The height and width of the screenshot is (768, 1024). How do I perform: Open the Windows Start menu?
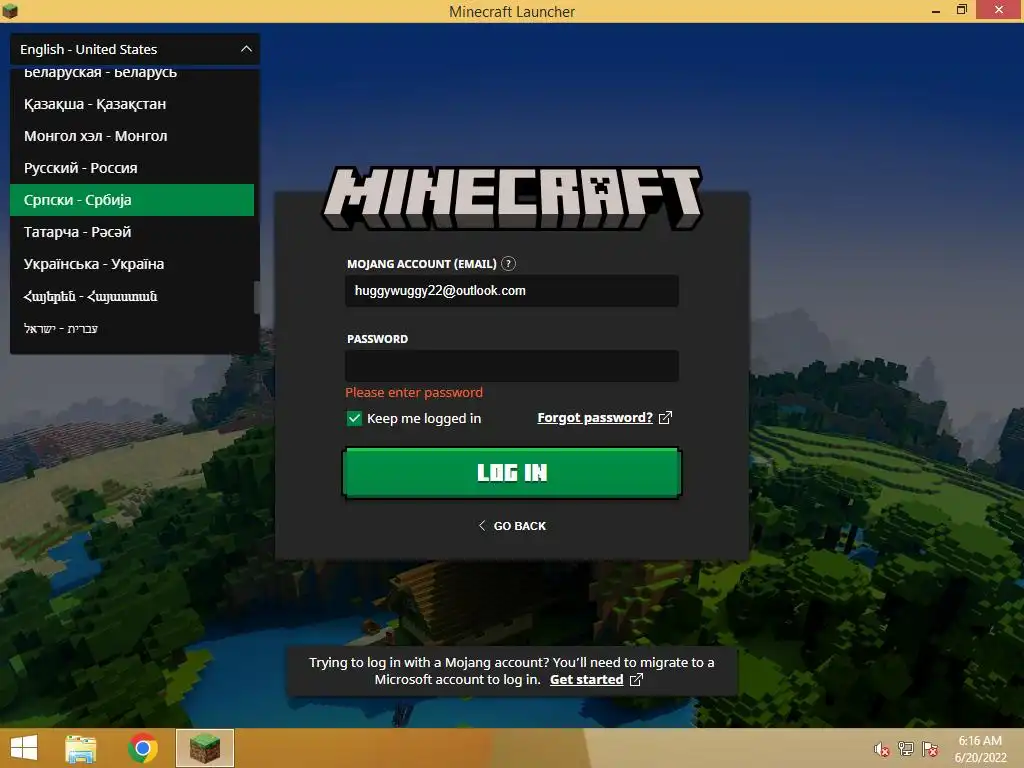click(24, 748)
